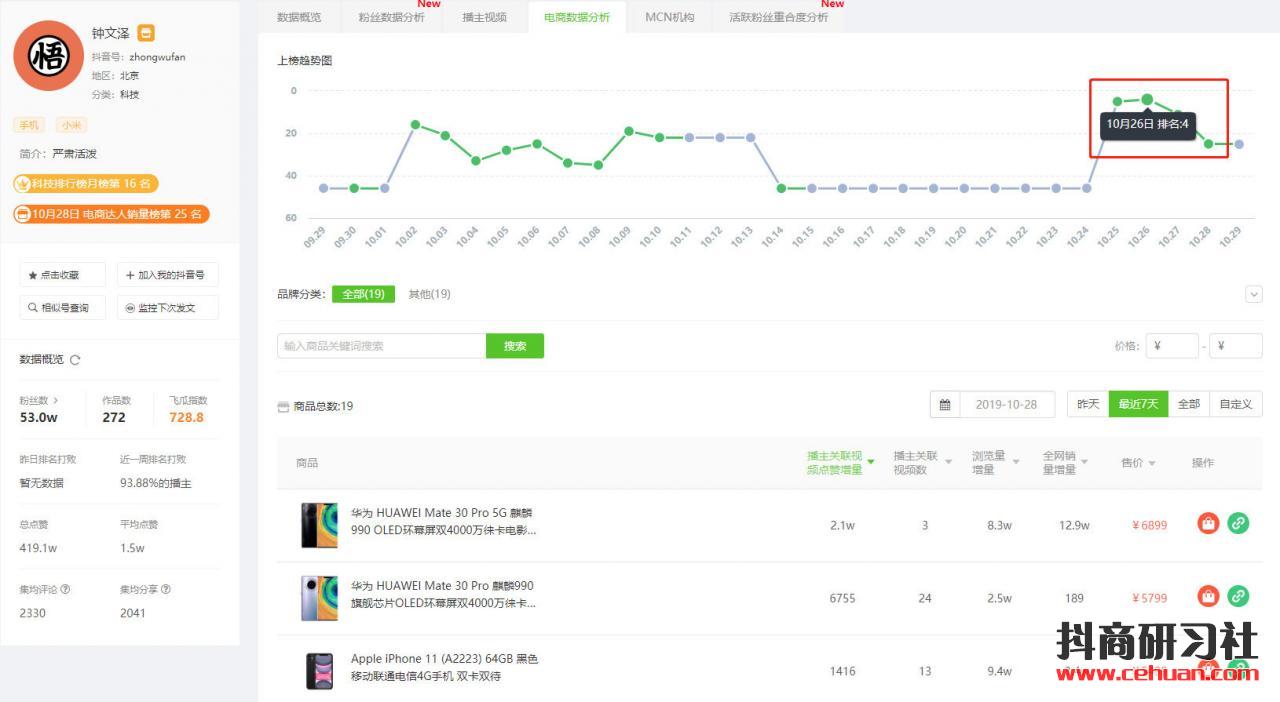This screenshot has width=1280, height=702.
Task: Click the 点击收藏 button
Action: tap(62, 275)
